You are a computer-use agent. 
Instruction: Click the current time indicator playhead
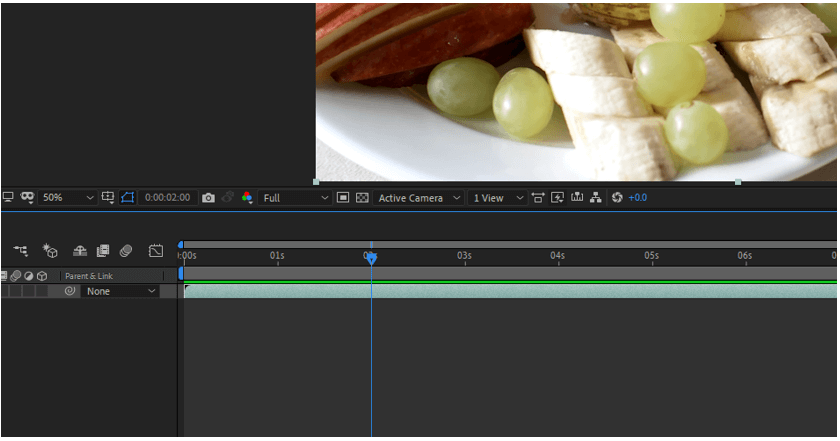coord(371,258)
